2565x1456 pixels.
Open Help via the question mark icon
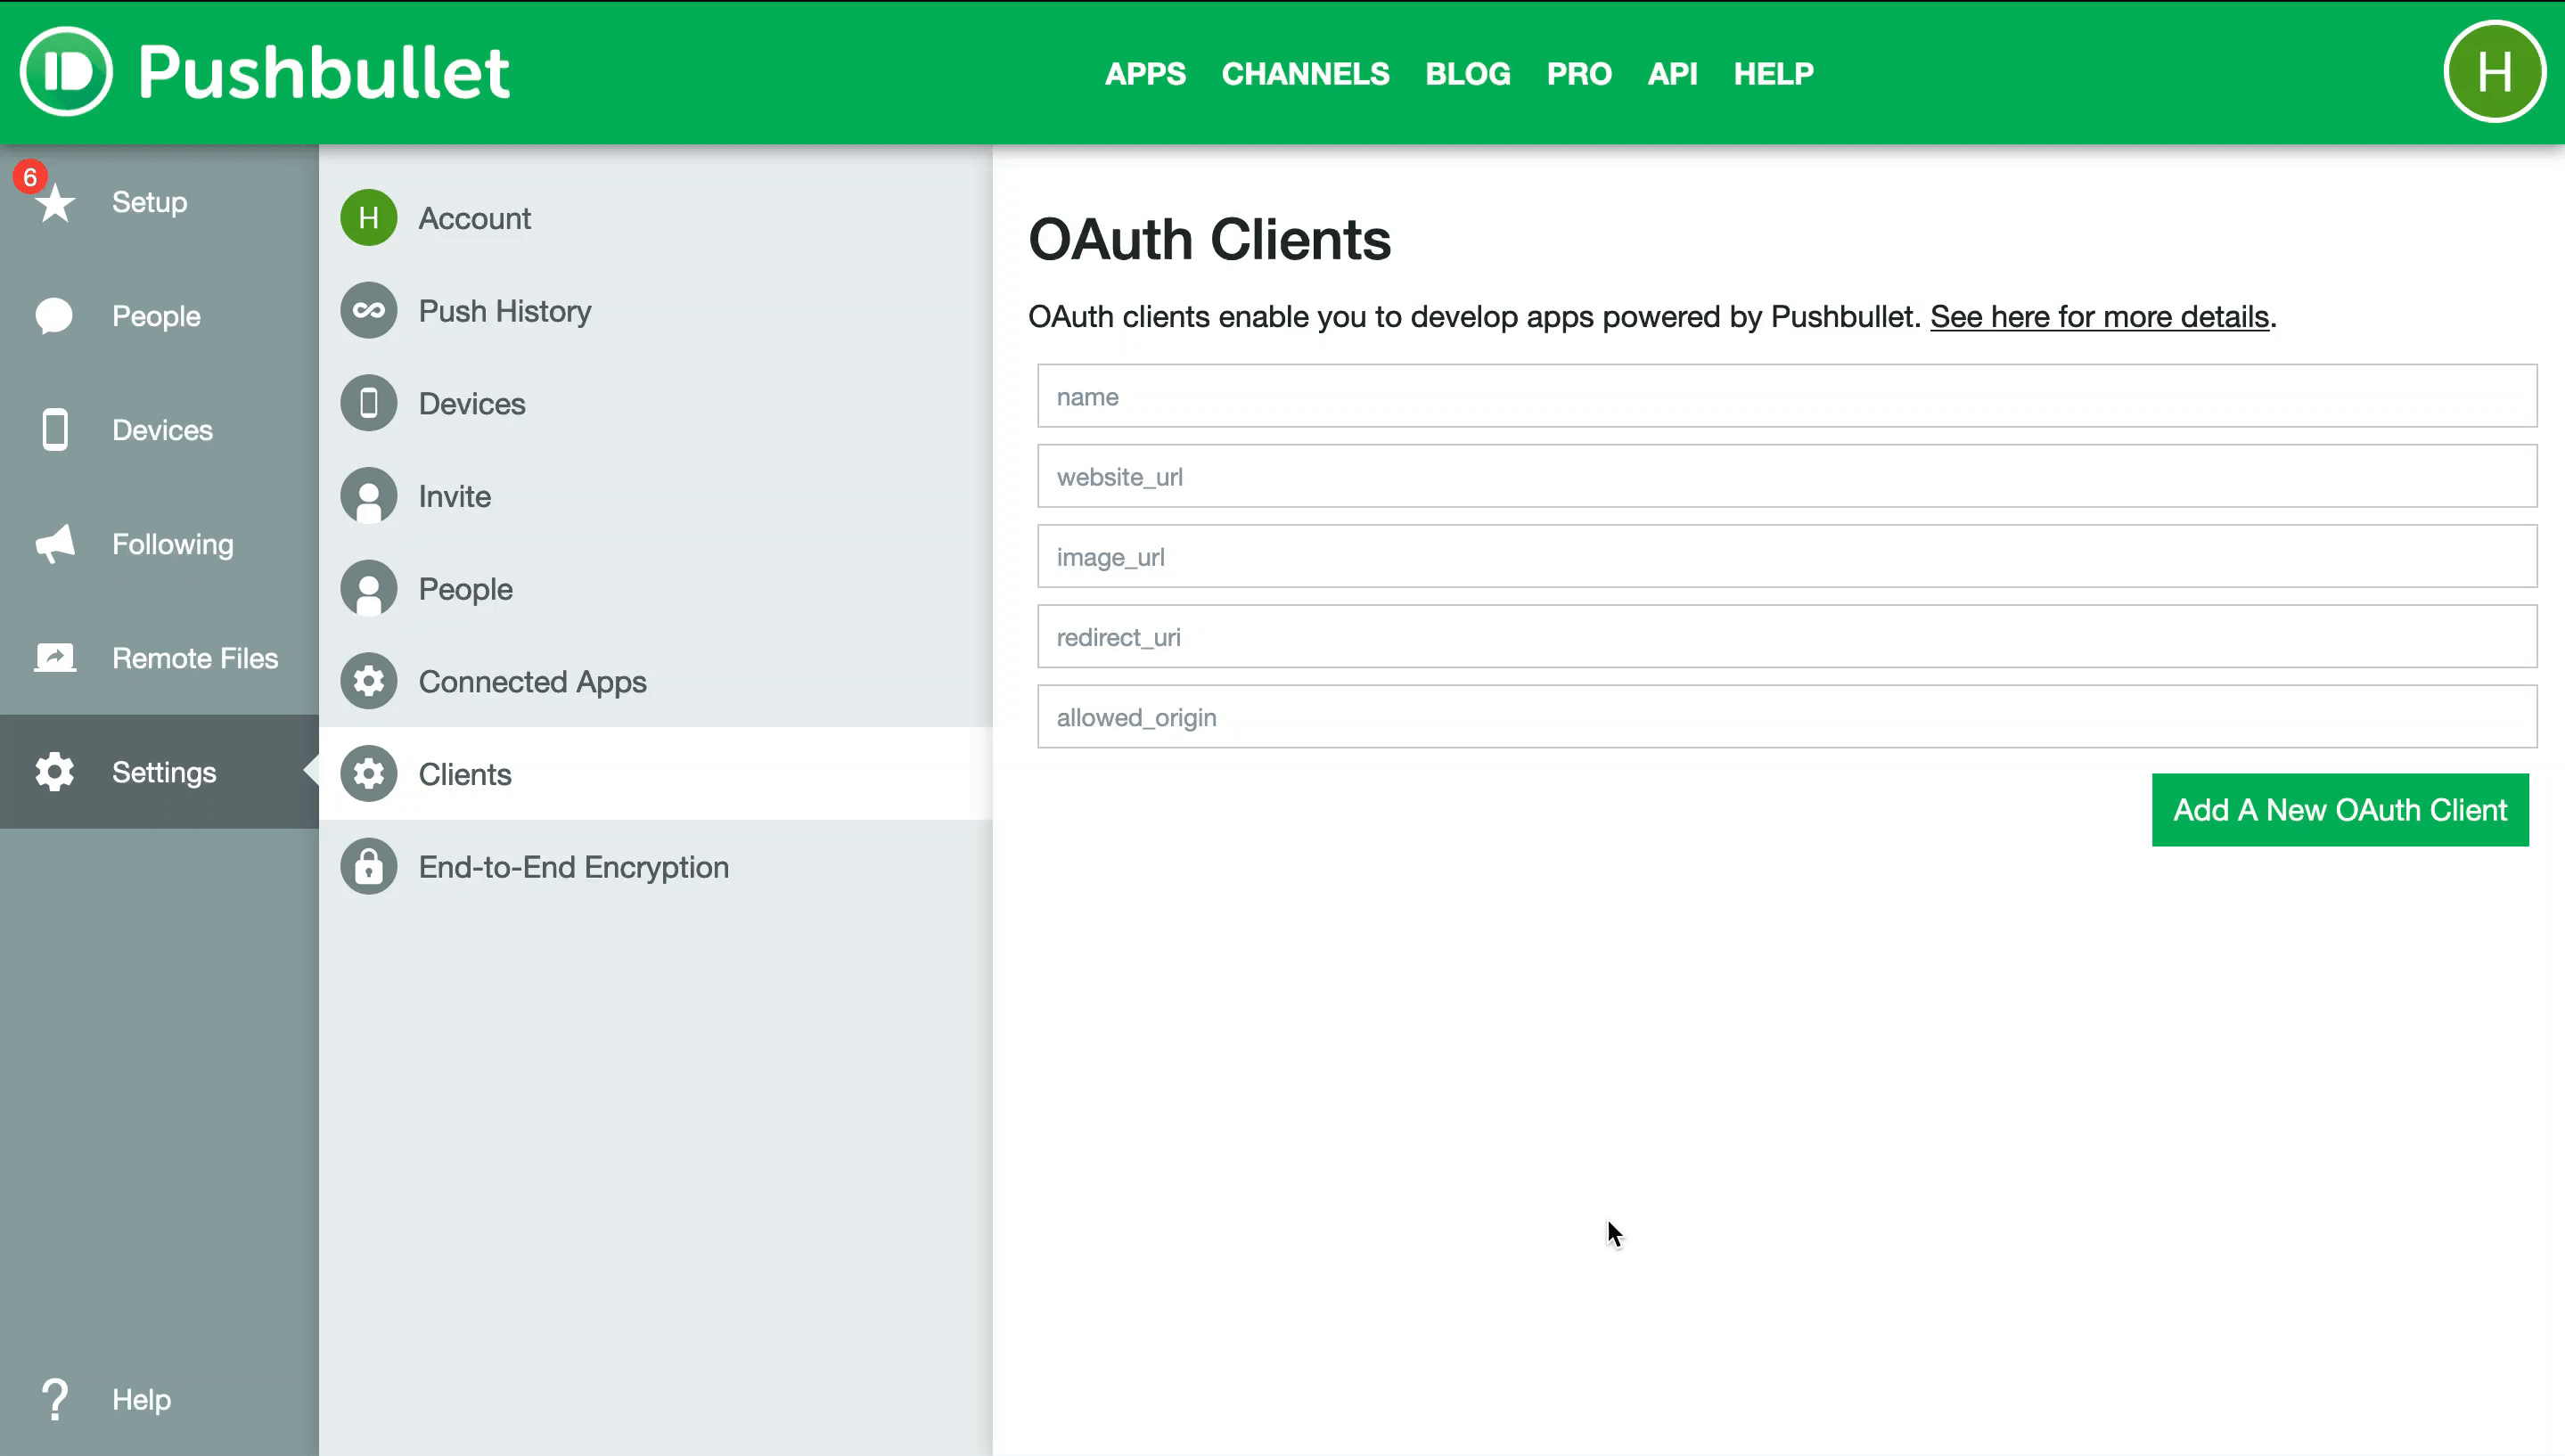55,1398
